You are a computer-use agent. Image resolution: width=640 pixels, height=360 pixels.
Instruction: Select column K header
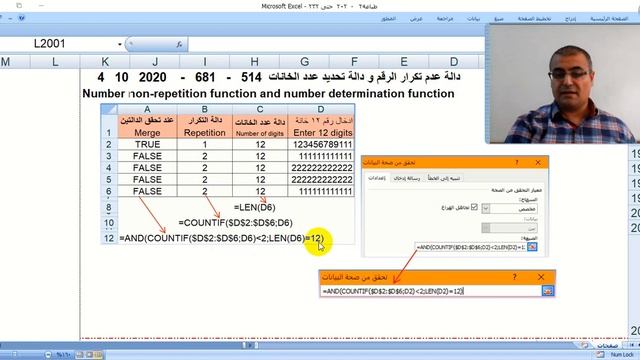tap(105, 62)
